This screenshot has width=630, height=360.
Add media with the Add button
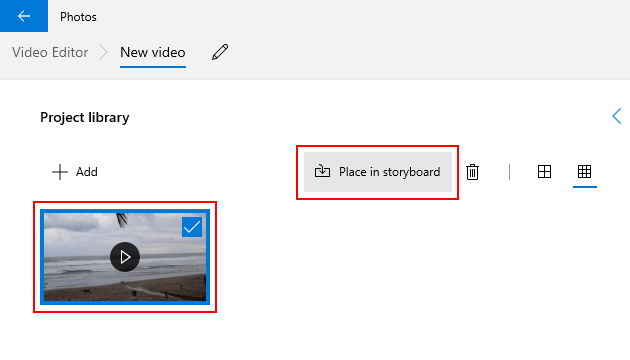point(75,172)
